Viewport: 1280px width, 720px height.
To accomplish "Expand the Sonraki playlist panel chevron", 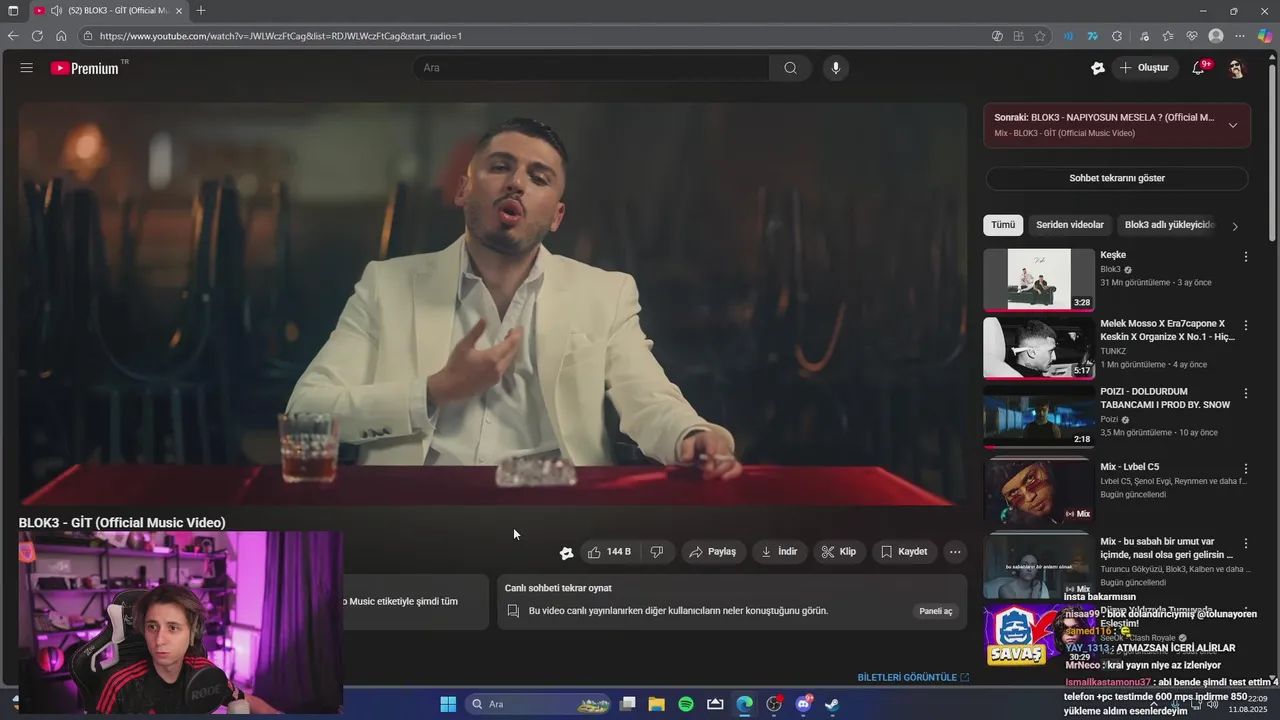I will 1232,125.
